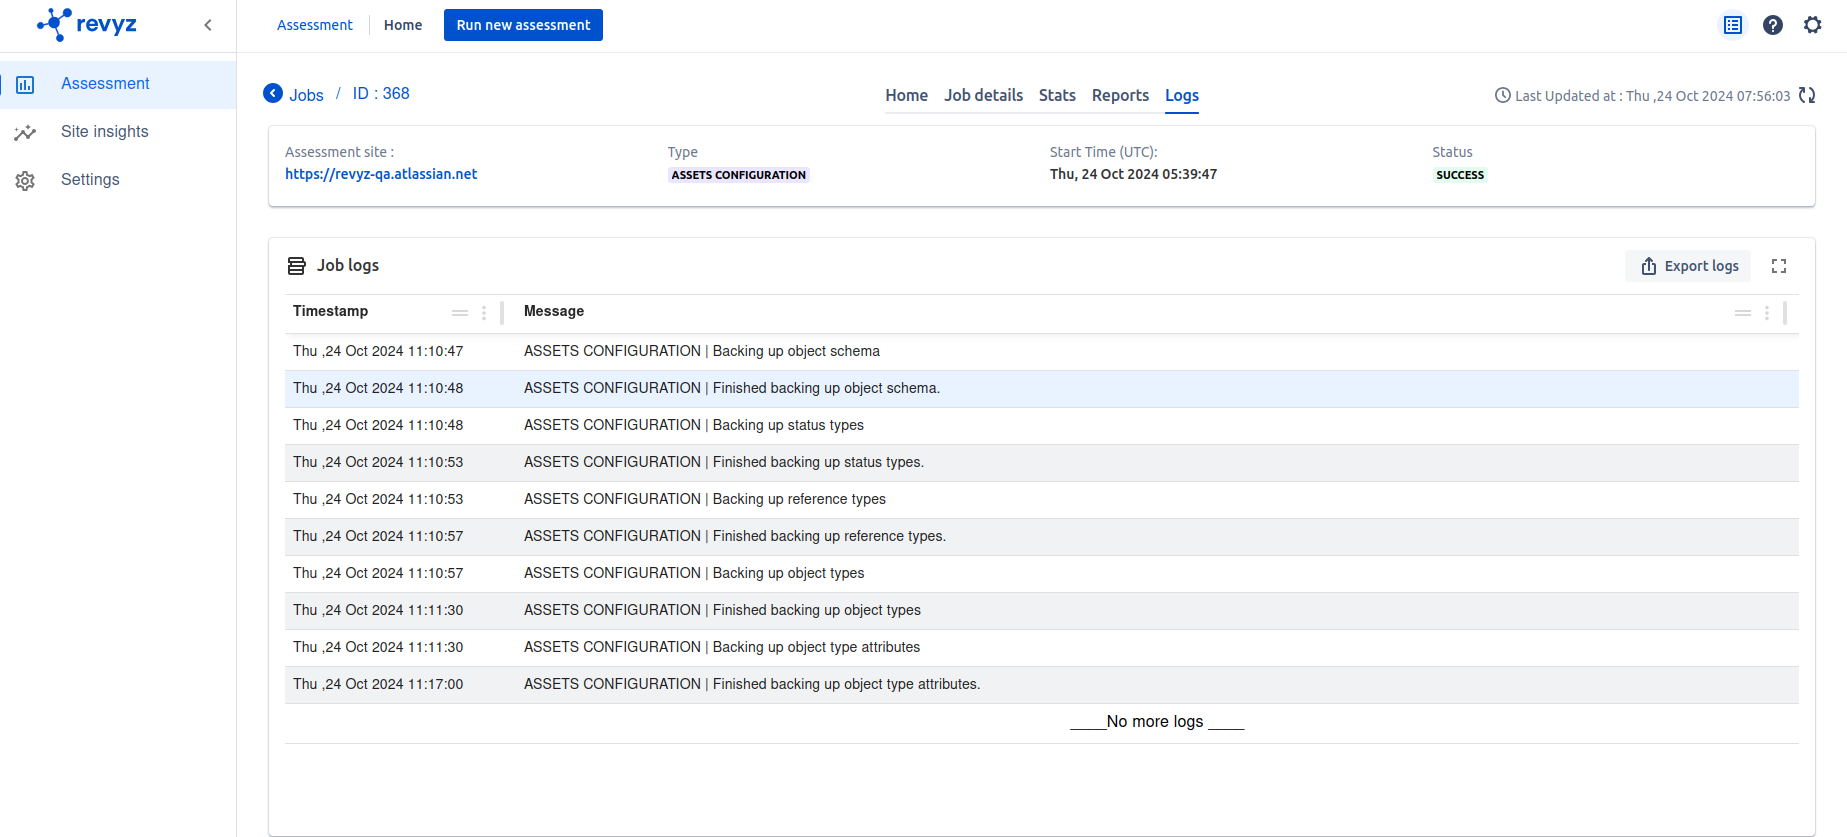Screen dimensions: 1847x837
Task: Click the start time 'Thu, 24 Oct 2024 05:39:47'
Action: point(1133,174)
